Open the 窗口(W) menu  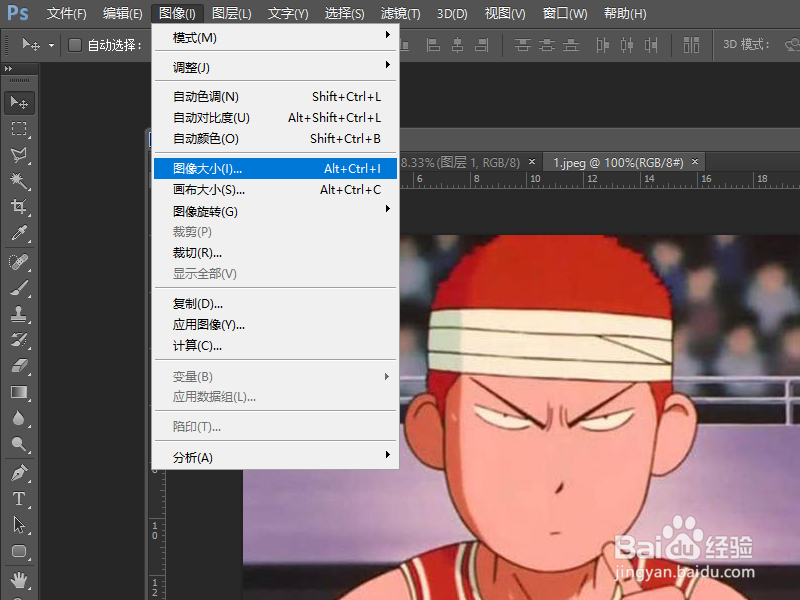click(x=565, y=13)
